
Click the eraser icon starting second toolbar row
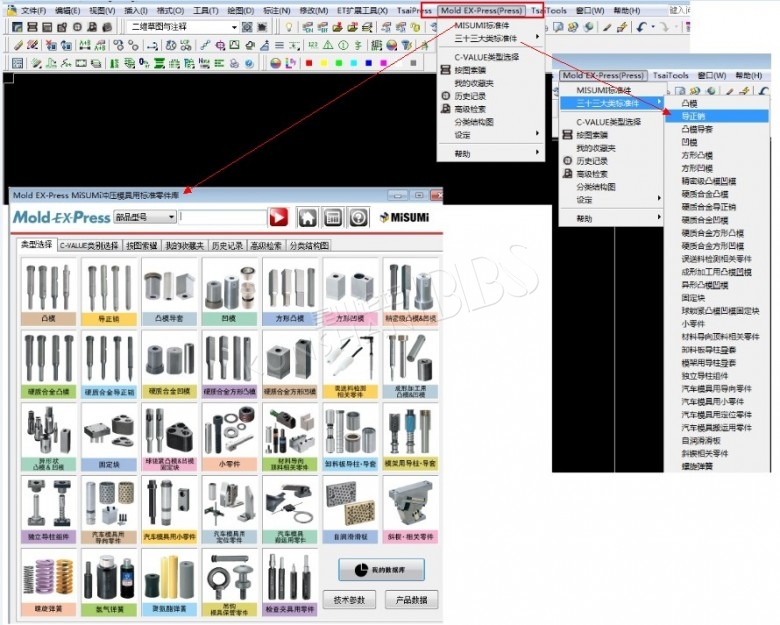click(x=19, y=45)
